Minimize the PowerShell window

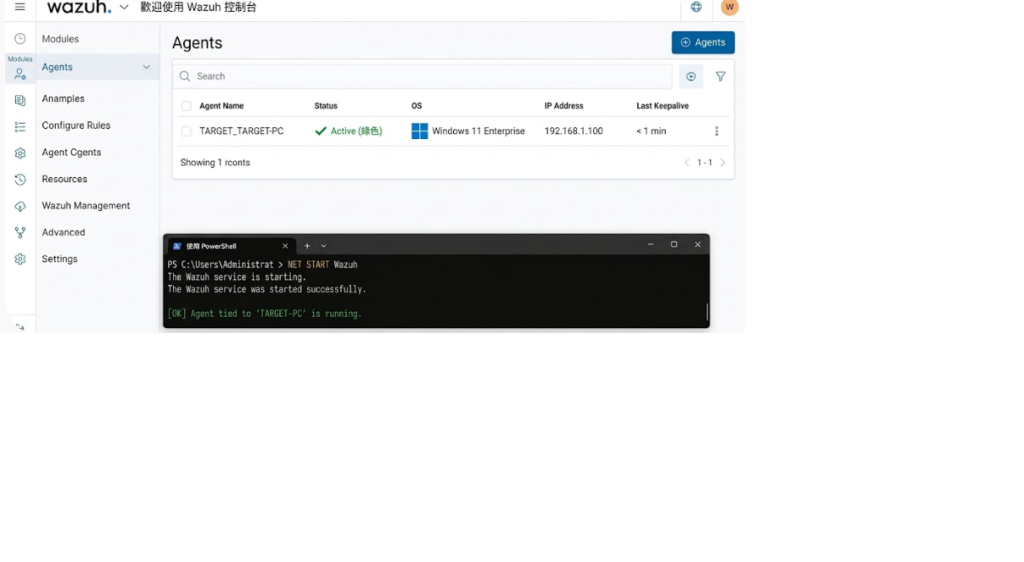pos(650,244)
